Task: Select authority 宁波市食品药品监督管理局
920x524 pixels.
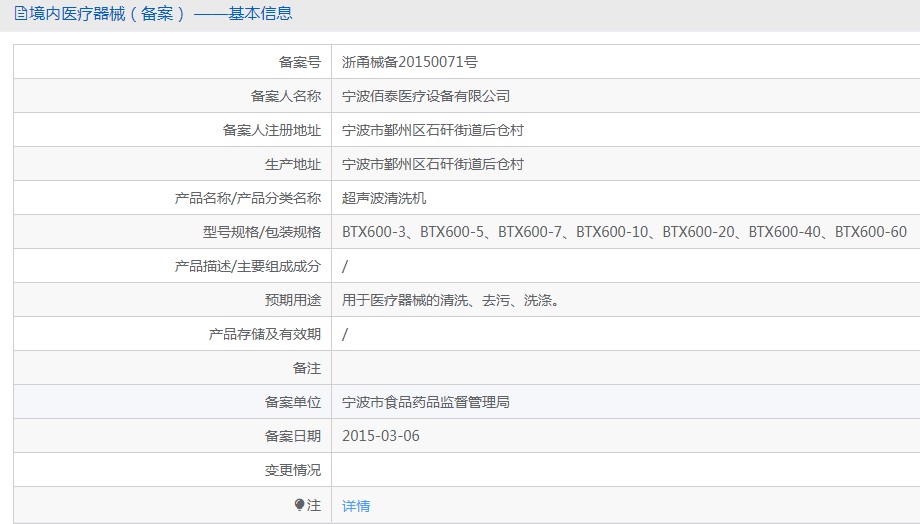Action: pos(426,402)
